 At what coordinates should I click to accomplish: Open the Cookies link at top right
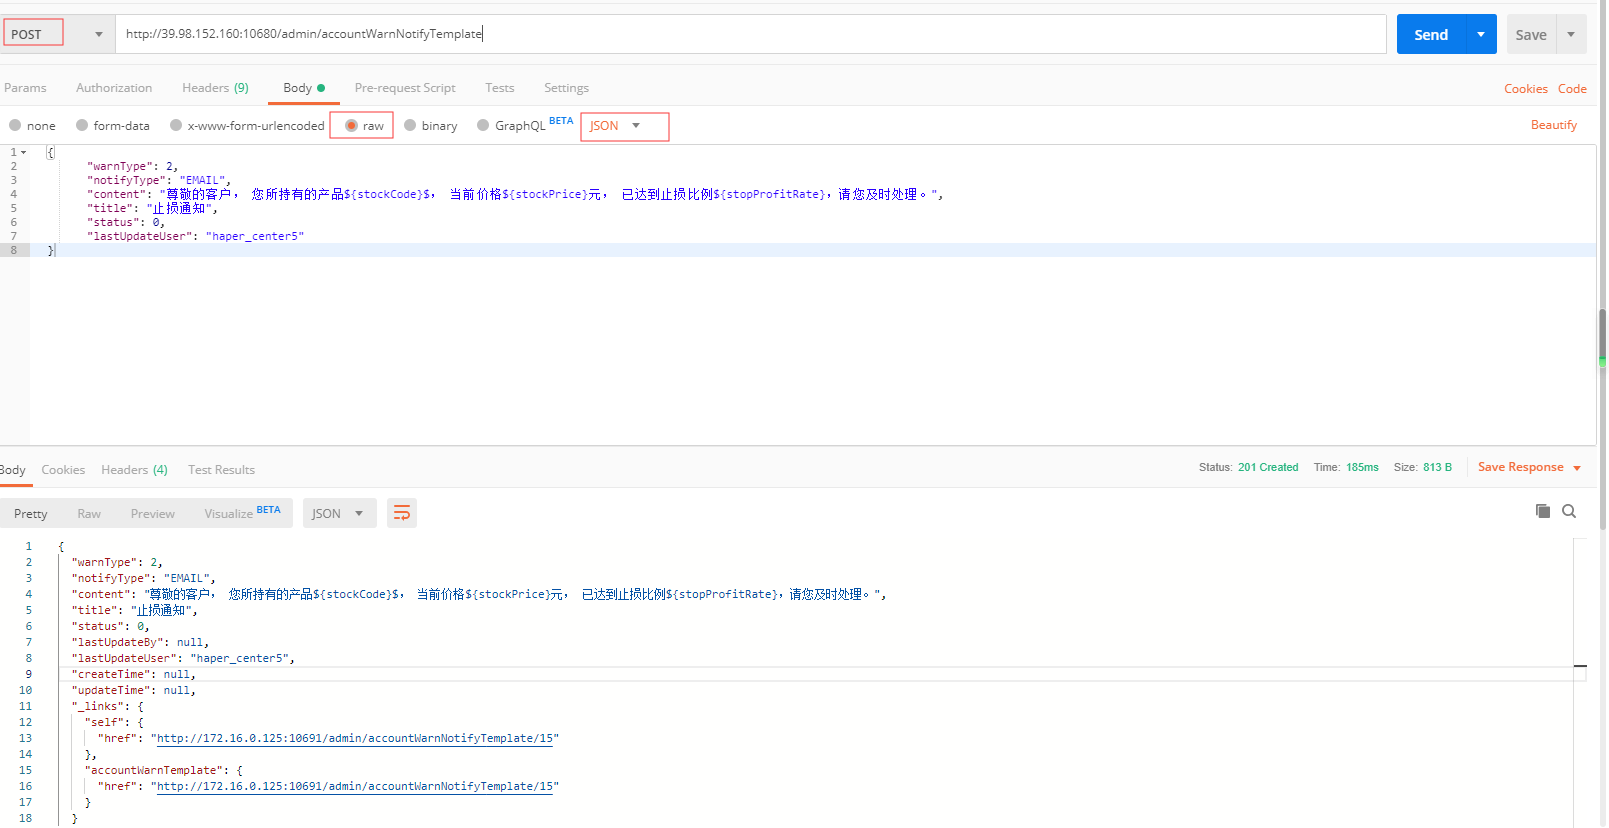(1525, 89)
